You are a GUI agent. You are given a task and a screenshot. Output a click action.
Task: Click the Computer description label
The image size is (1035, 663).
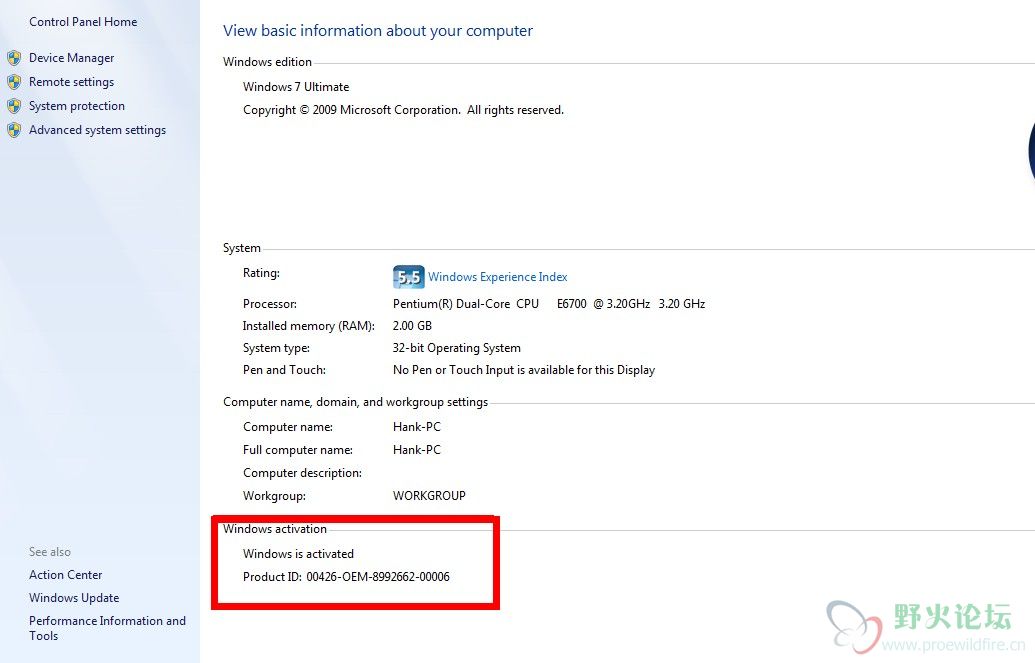coord(302,473)
